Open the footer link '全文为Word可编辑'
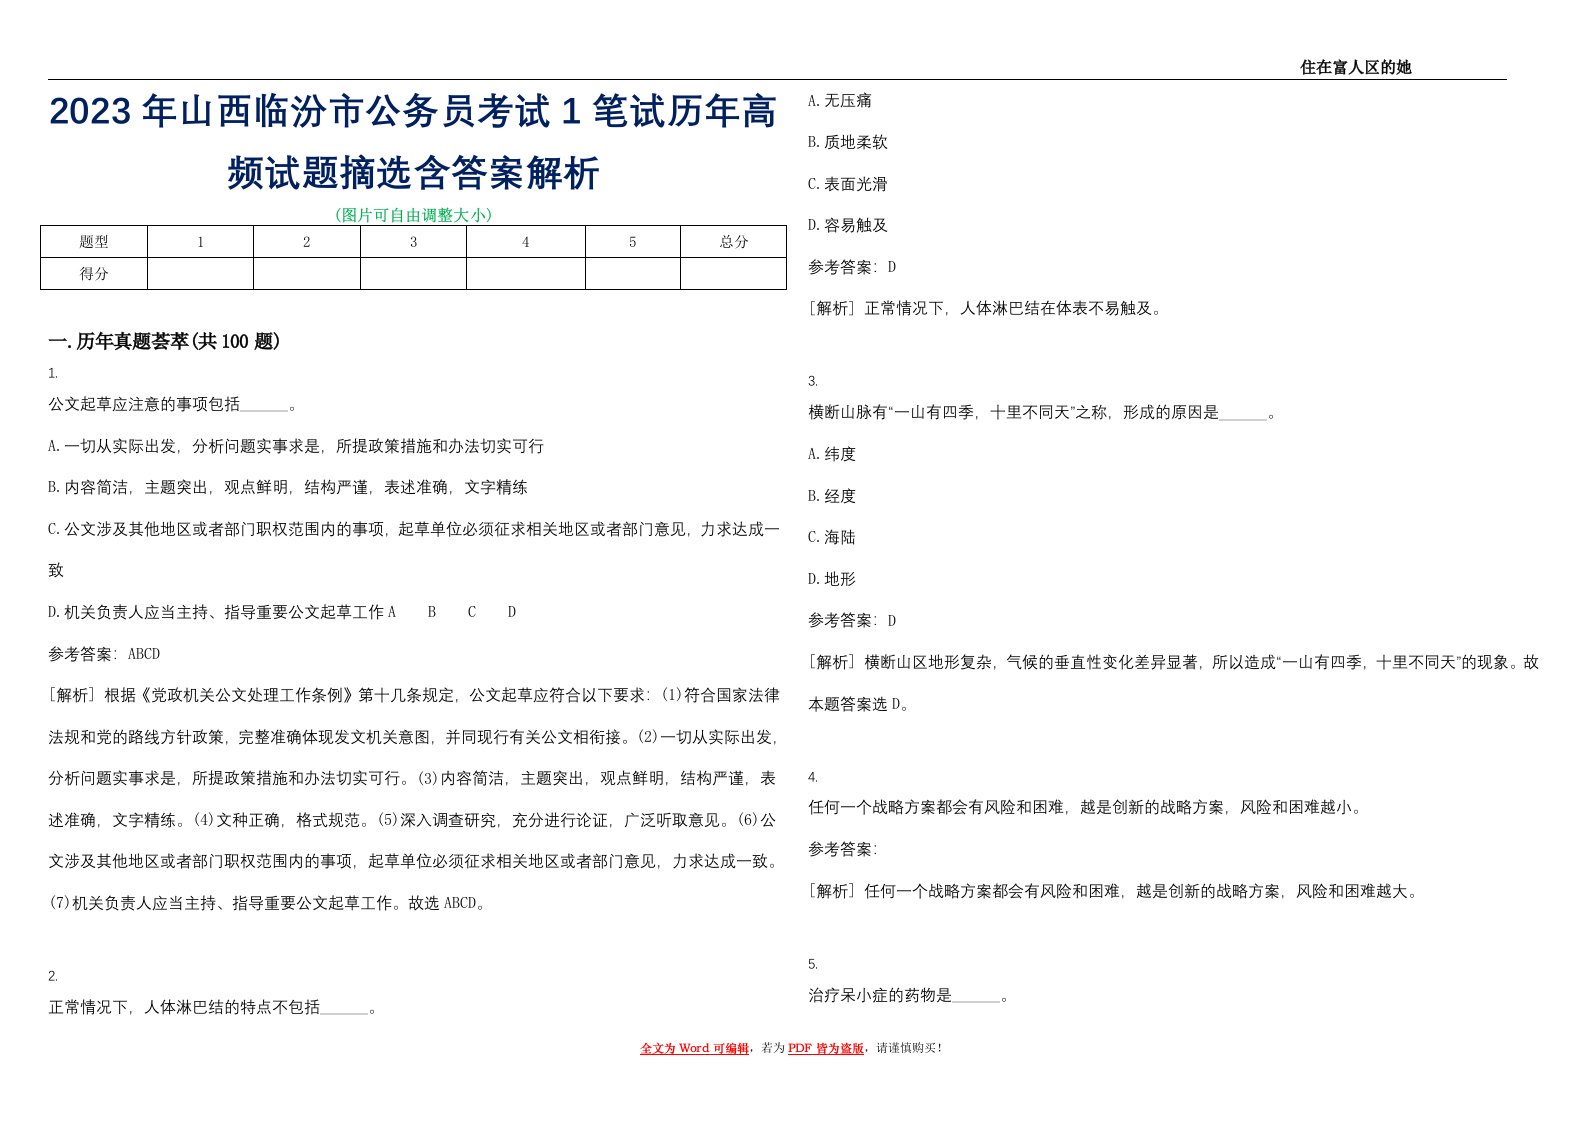Screen dimensions: 1587x1122 click(694, 1048)
